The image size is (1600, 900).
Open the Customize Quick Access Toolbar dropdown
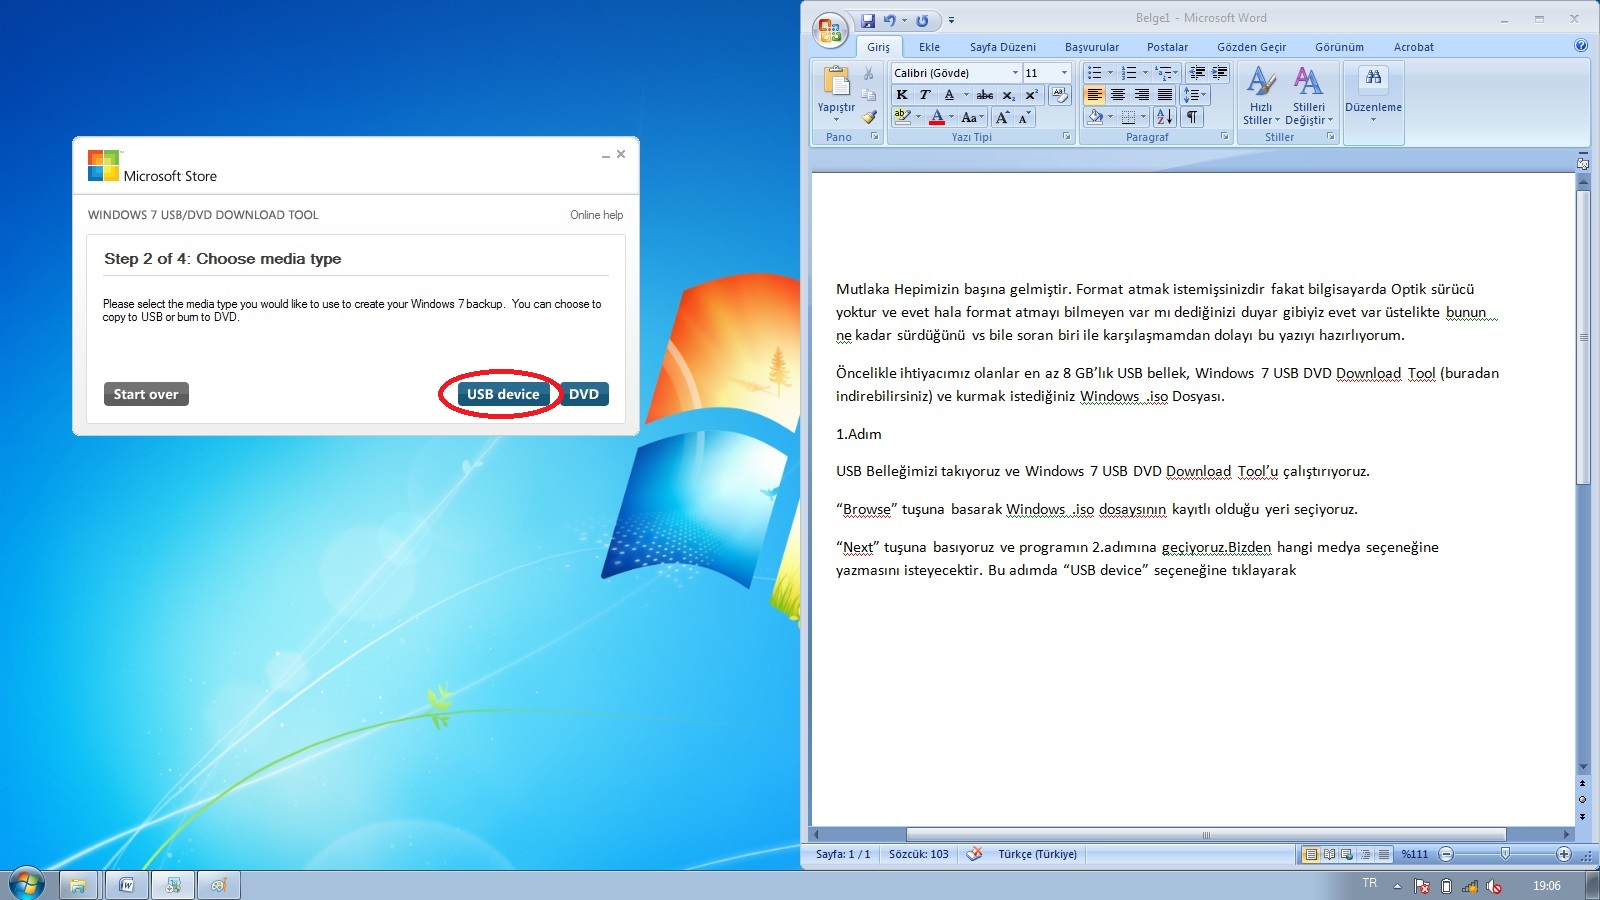click(951, 20)
